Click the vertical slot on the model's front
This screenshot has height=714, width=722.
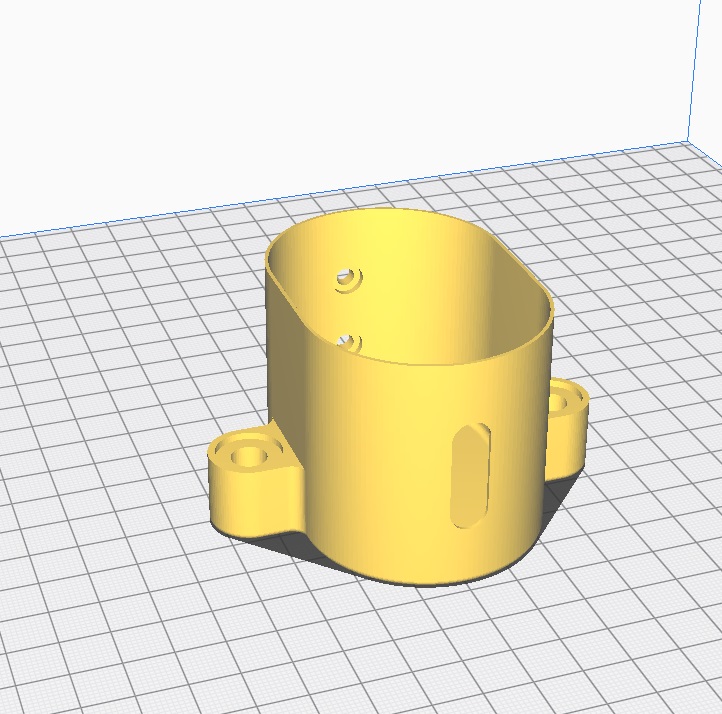470,476
